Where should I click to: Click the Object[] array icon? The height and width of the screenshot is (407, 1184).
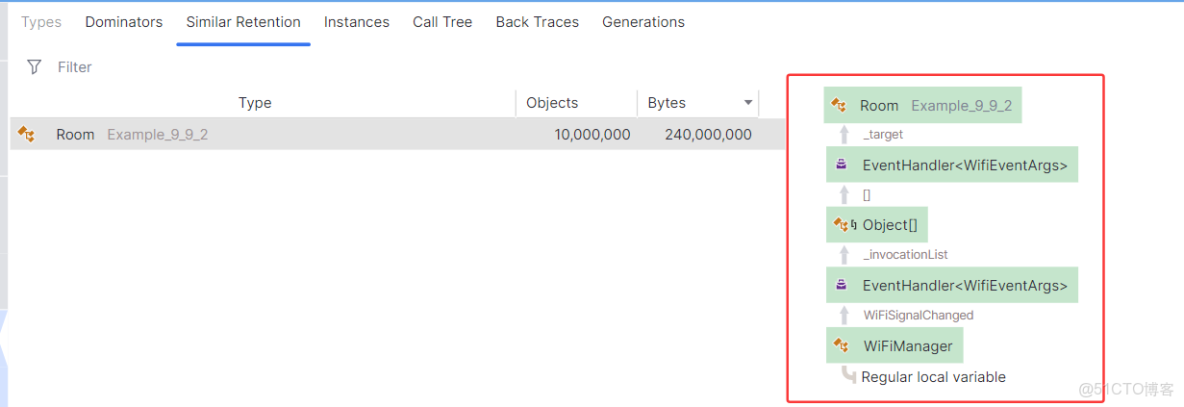point(845,224)
